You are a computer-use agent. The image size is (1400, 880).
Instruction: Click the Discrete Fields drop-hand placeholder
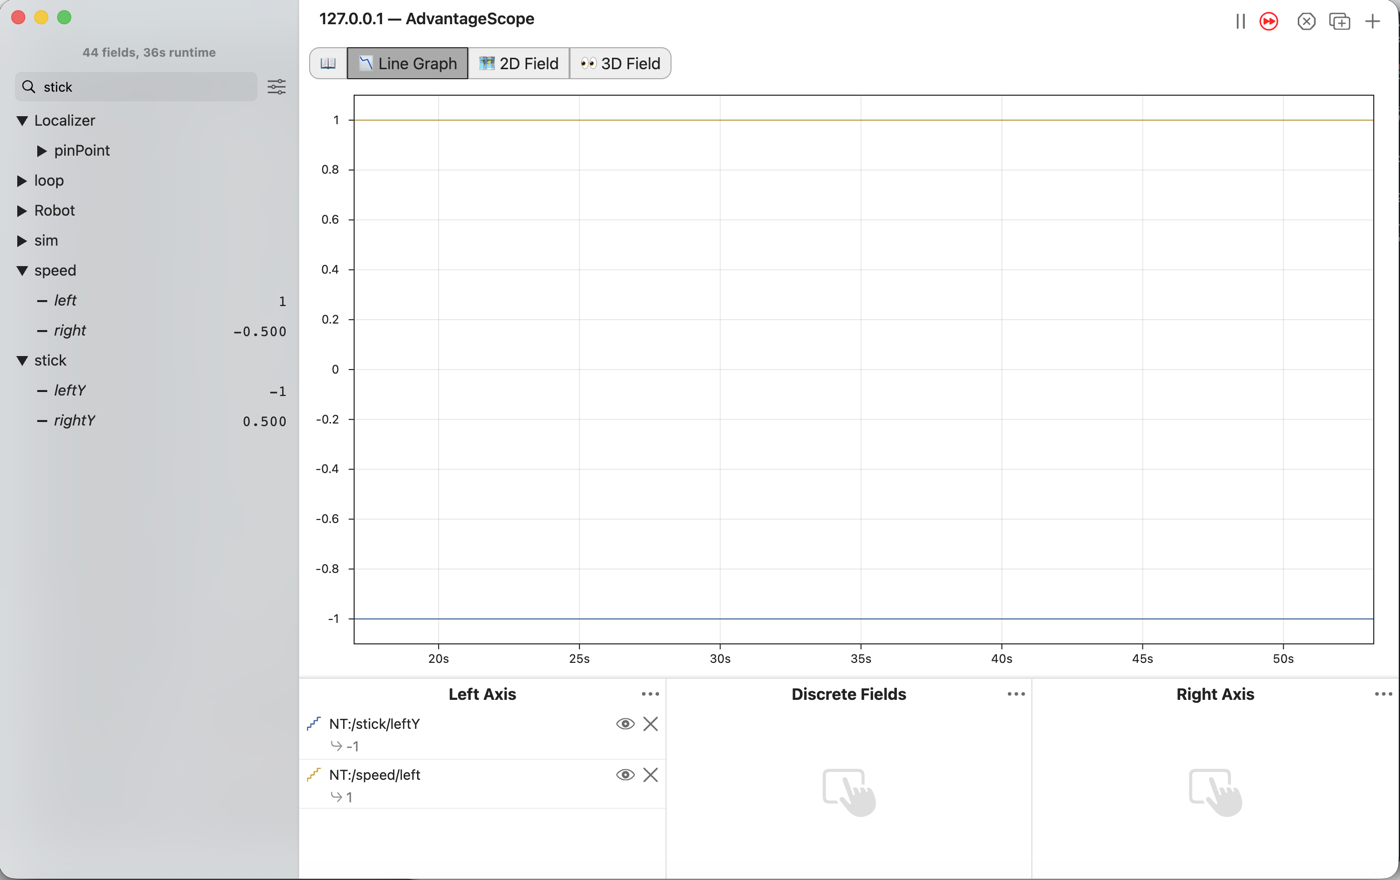tap(849, 792)
